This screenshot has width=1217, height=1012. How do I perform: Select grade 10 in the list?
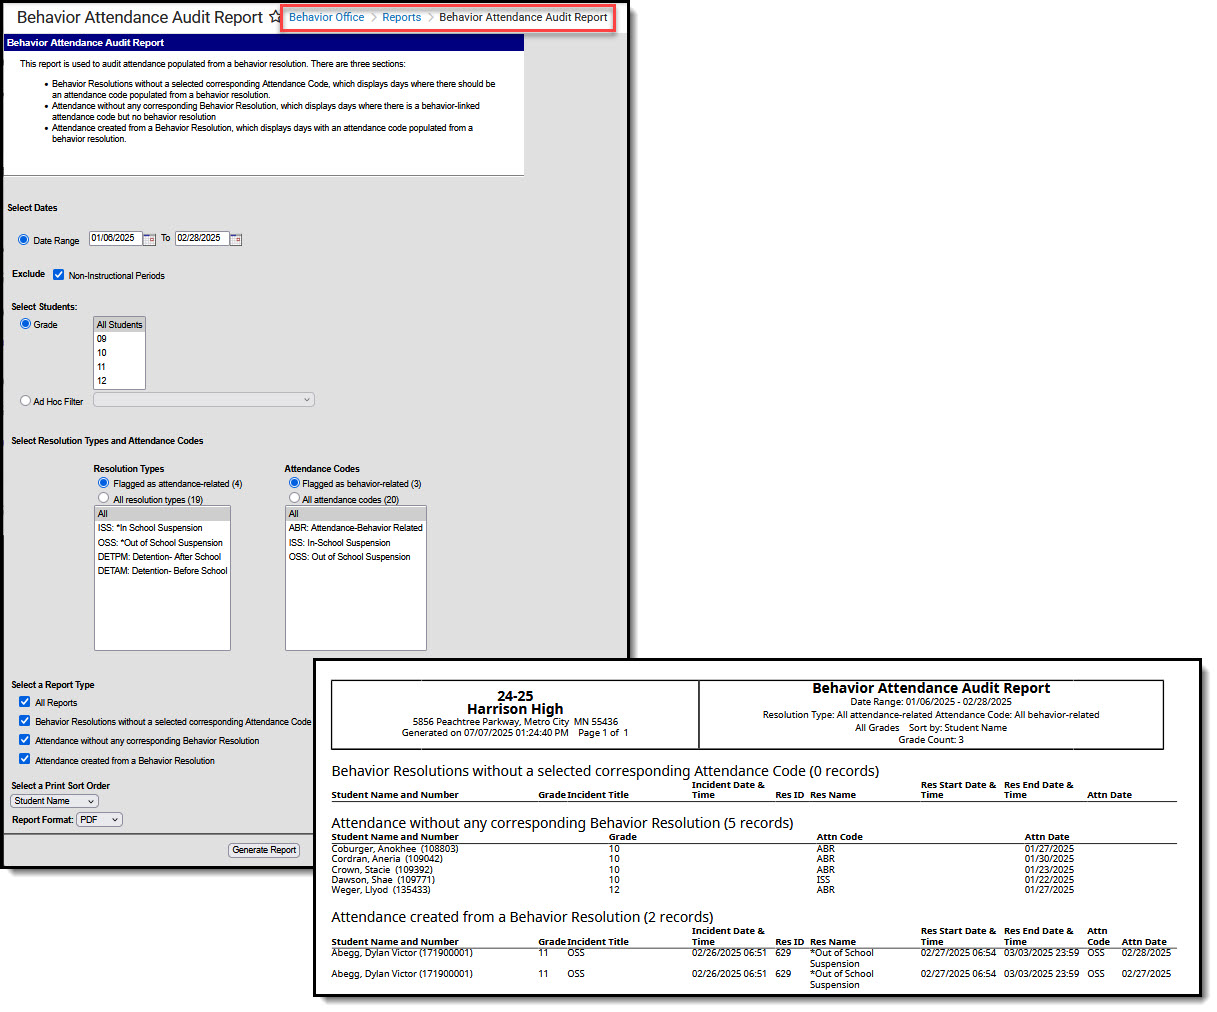(120, 353)
